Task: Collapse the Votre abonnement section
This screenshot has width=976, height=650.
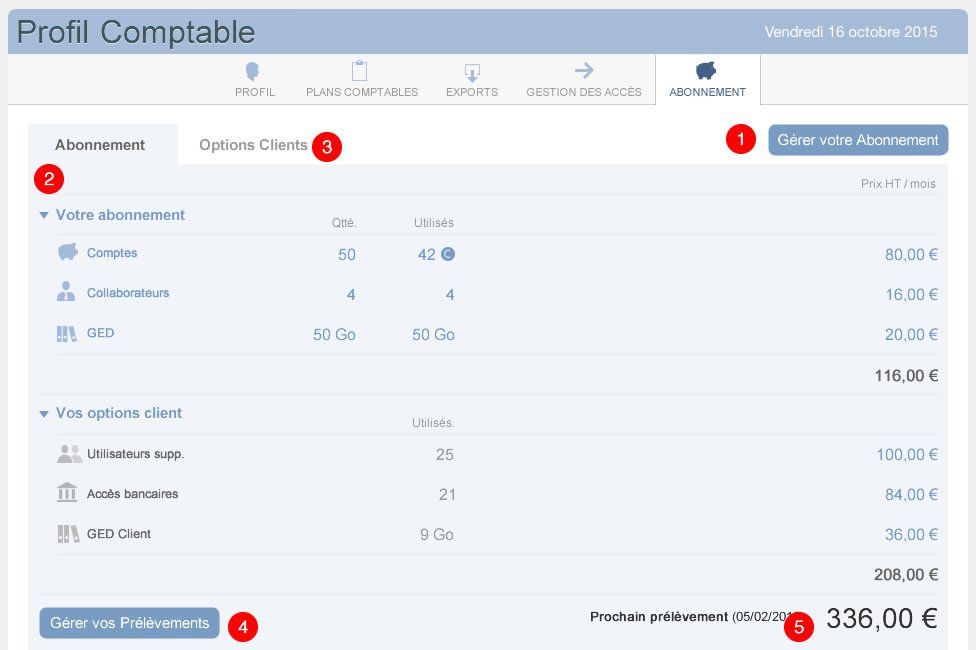Action: (x=44, y=215)
